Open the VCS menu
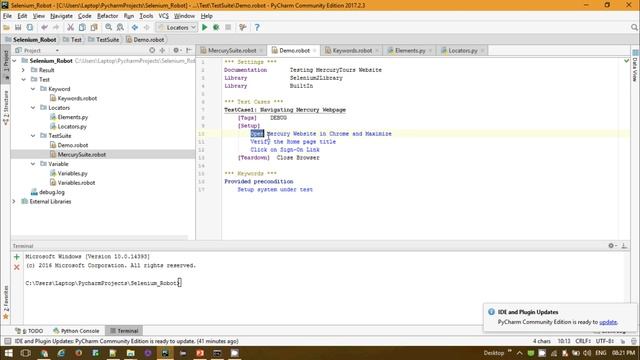 (163, 16)
